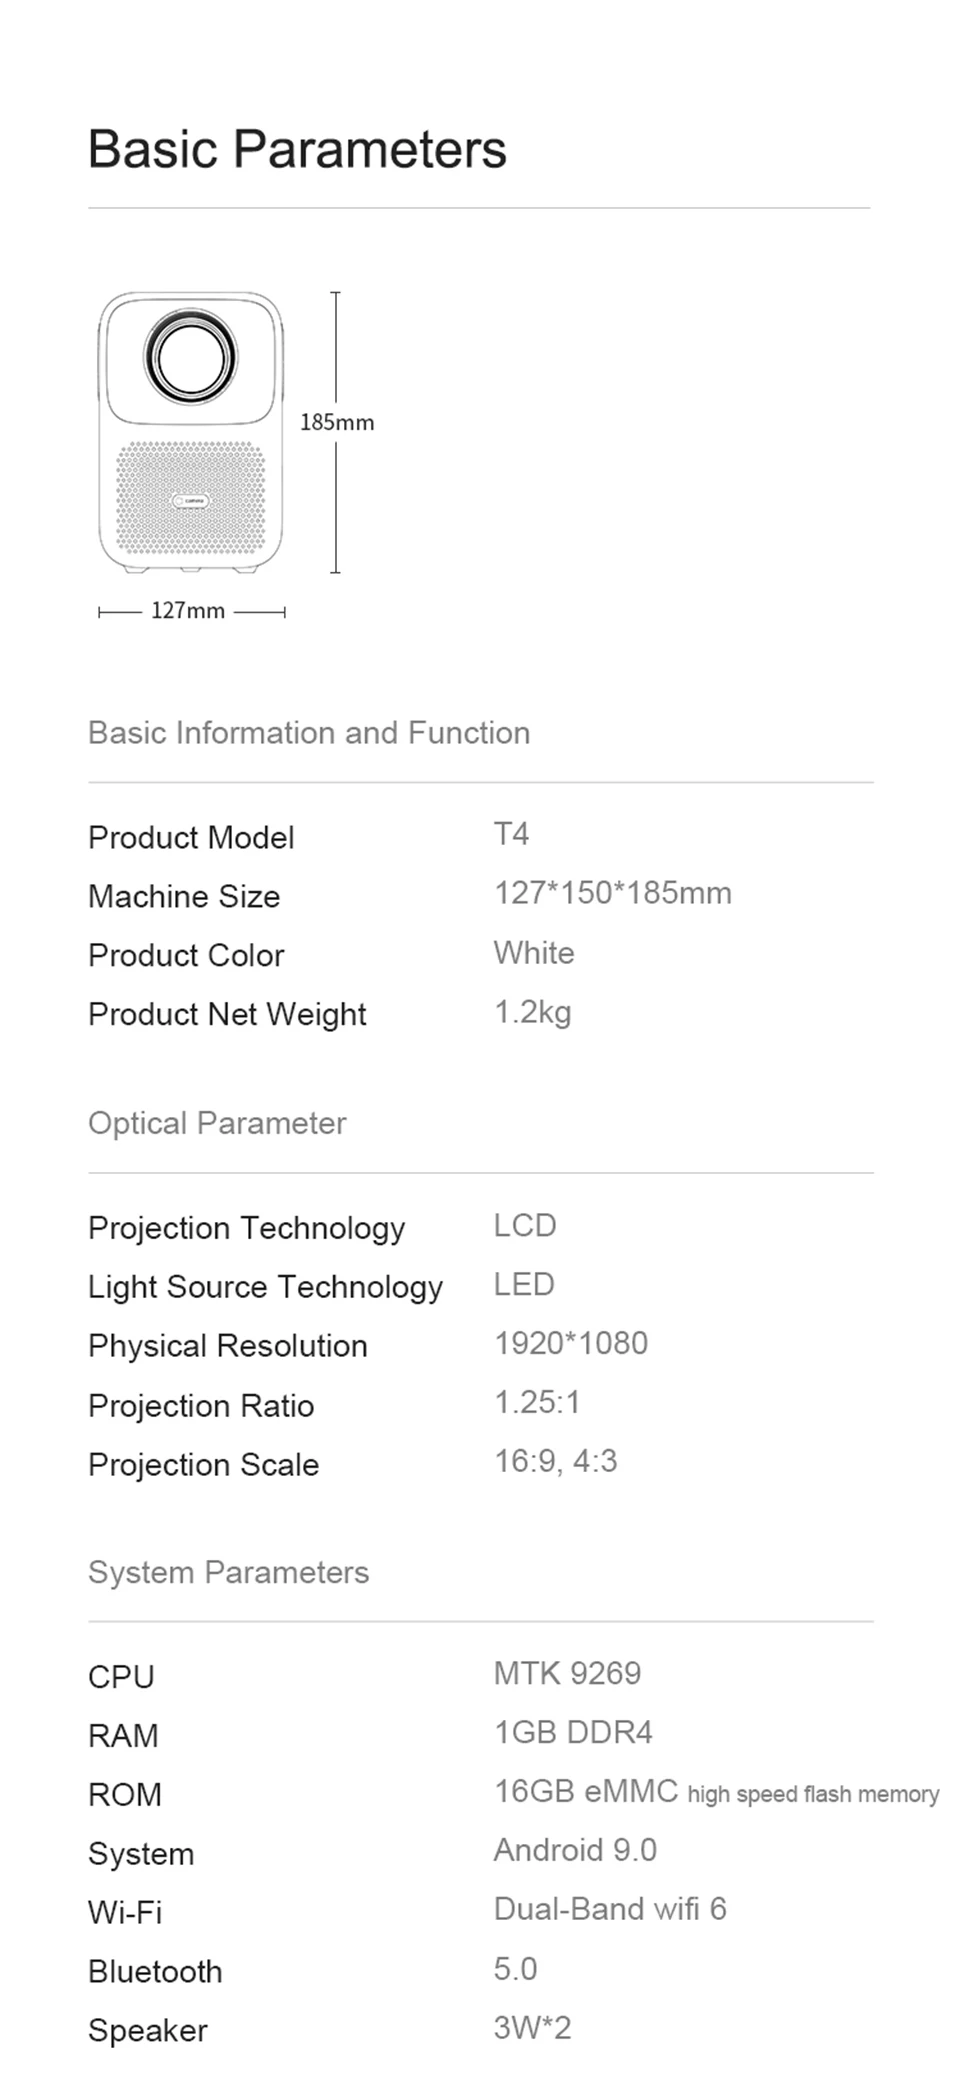Select the Basic Information and Function heading
960x2090 pixels.
click(309, 733)
